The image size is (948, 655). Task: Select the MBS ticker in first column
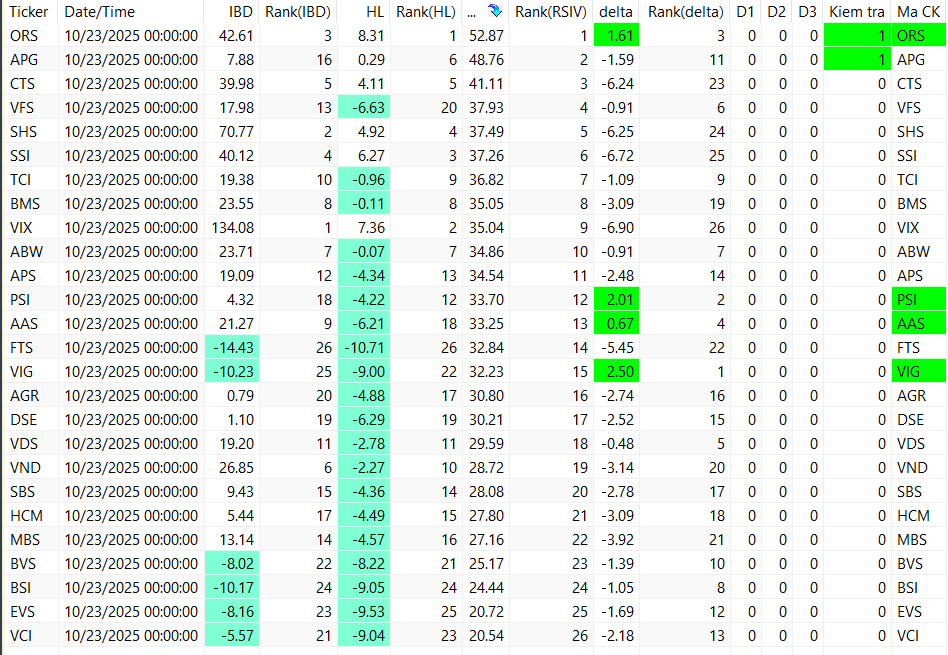(x=25, y=540)
